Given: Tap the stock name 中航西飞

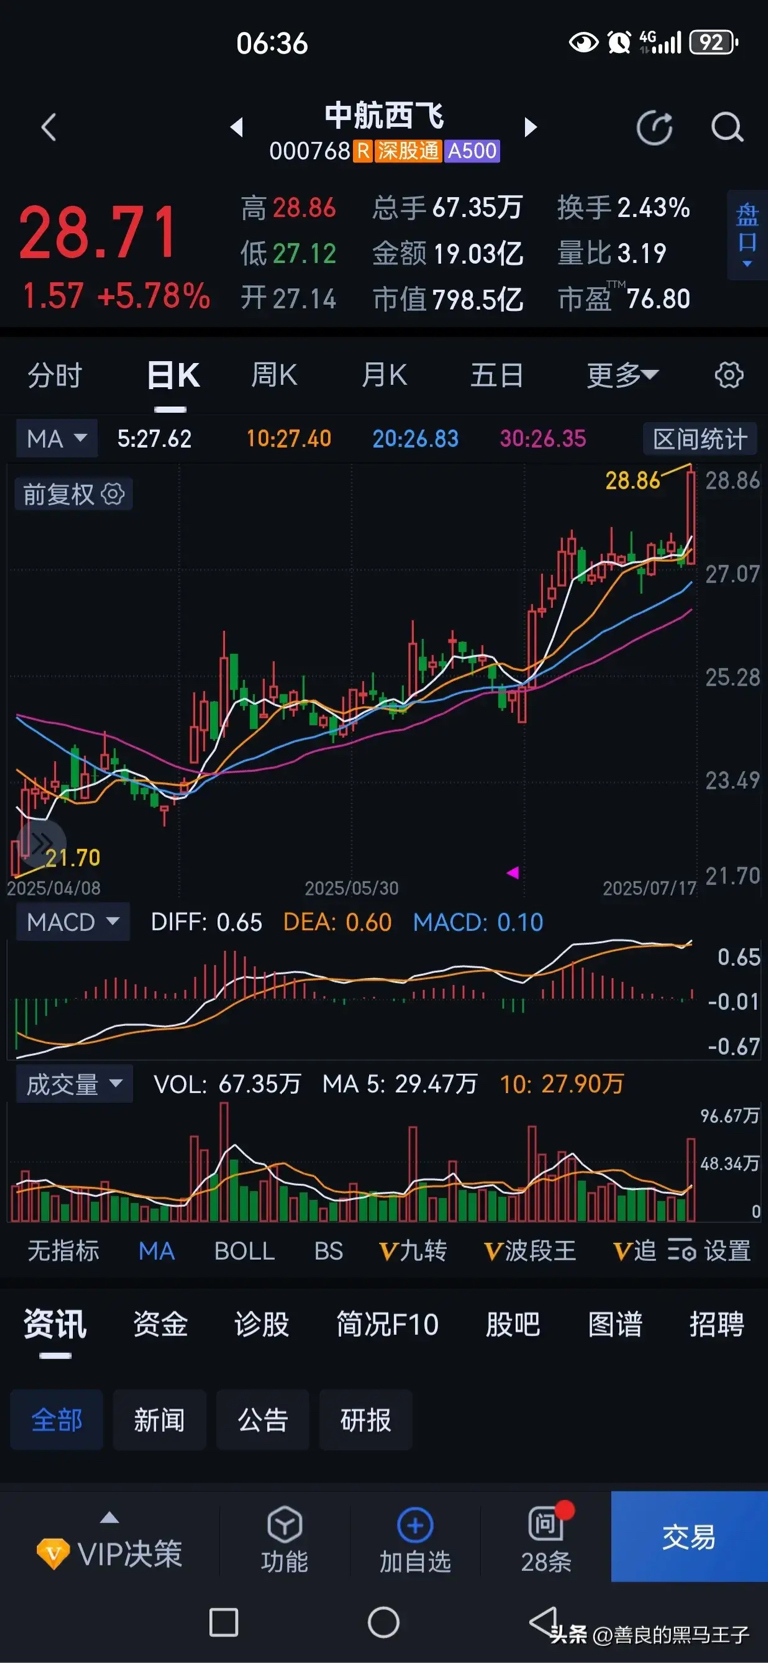Looking at the screenshot, I should (384, 115).
